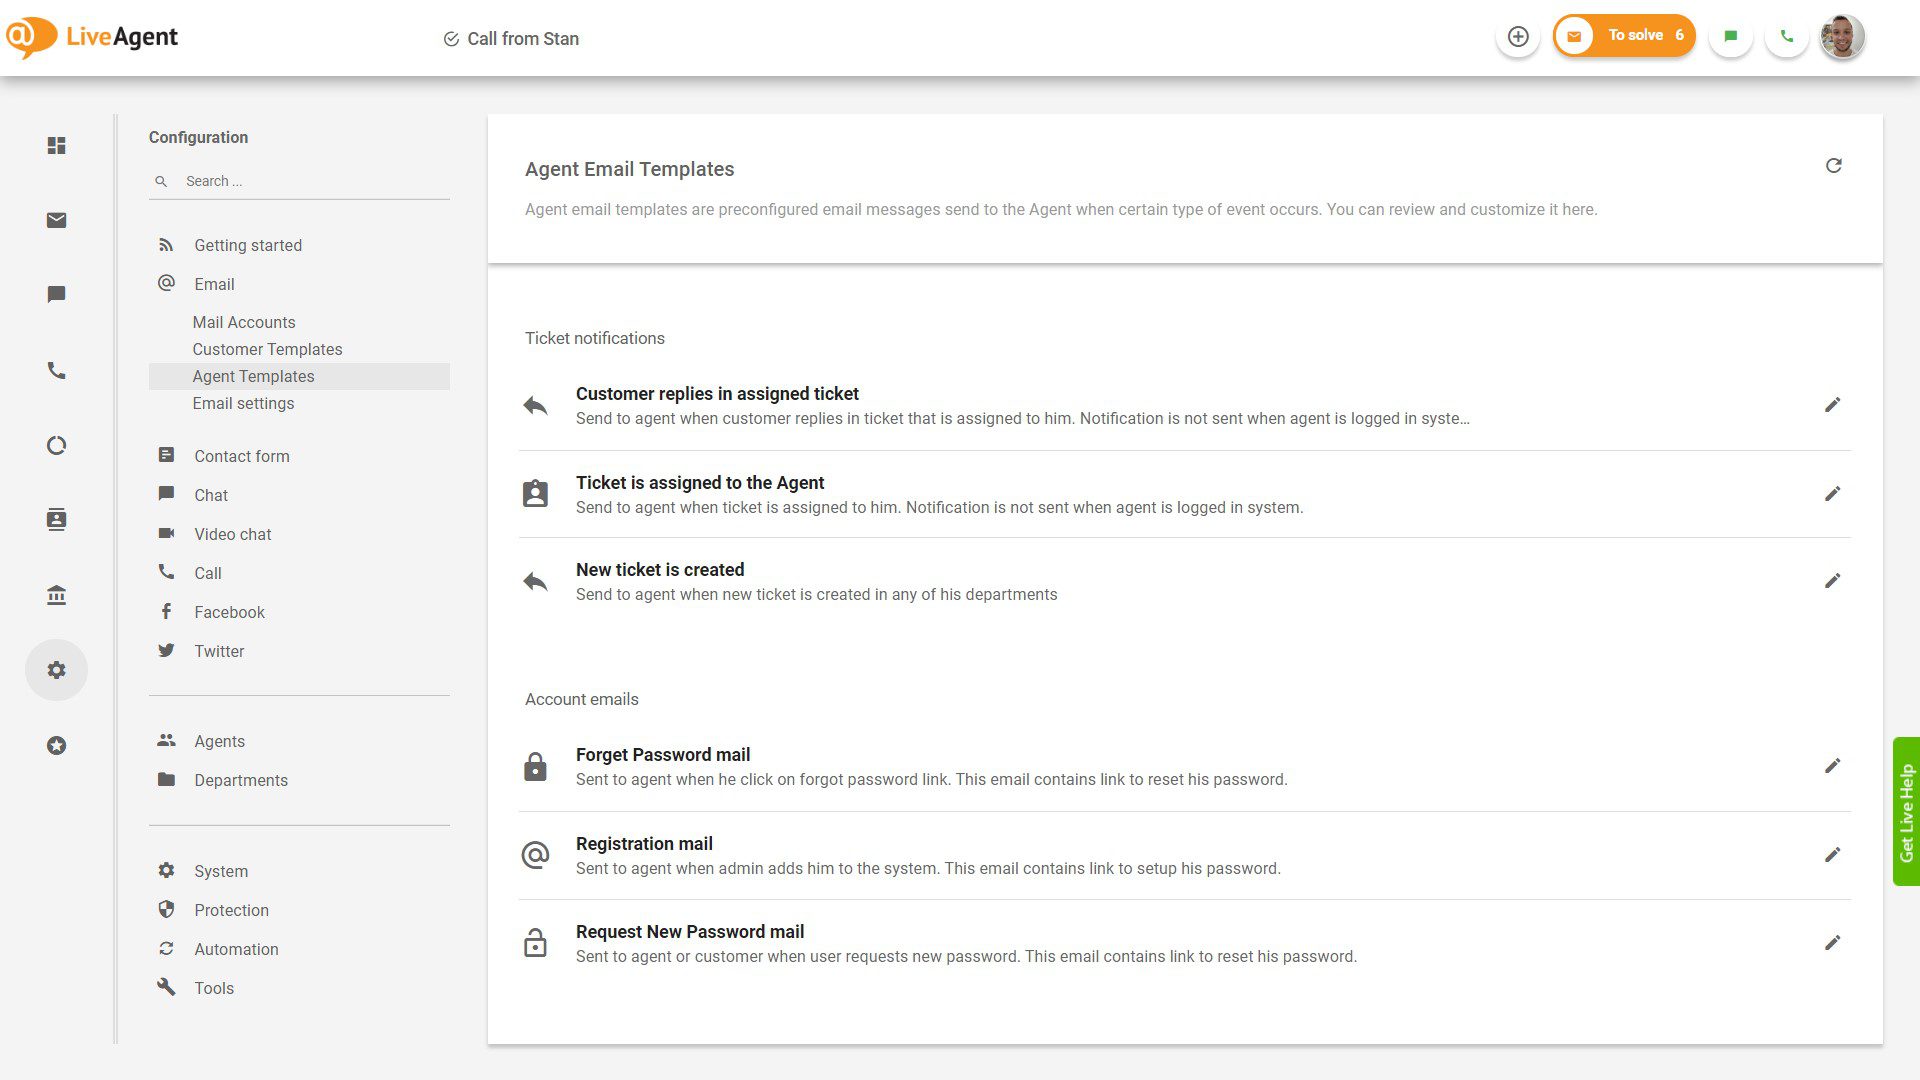Select the Chat conversations icon in left sidebar
This screenshot has height=1080, width=1920.
tap(56, 294)
